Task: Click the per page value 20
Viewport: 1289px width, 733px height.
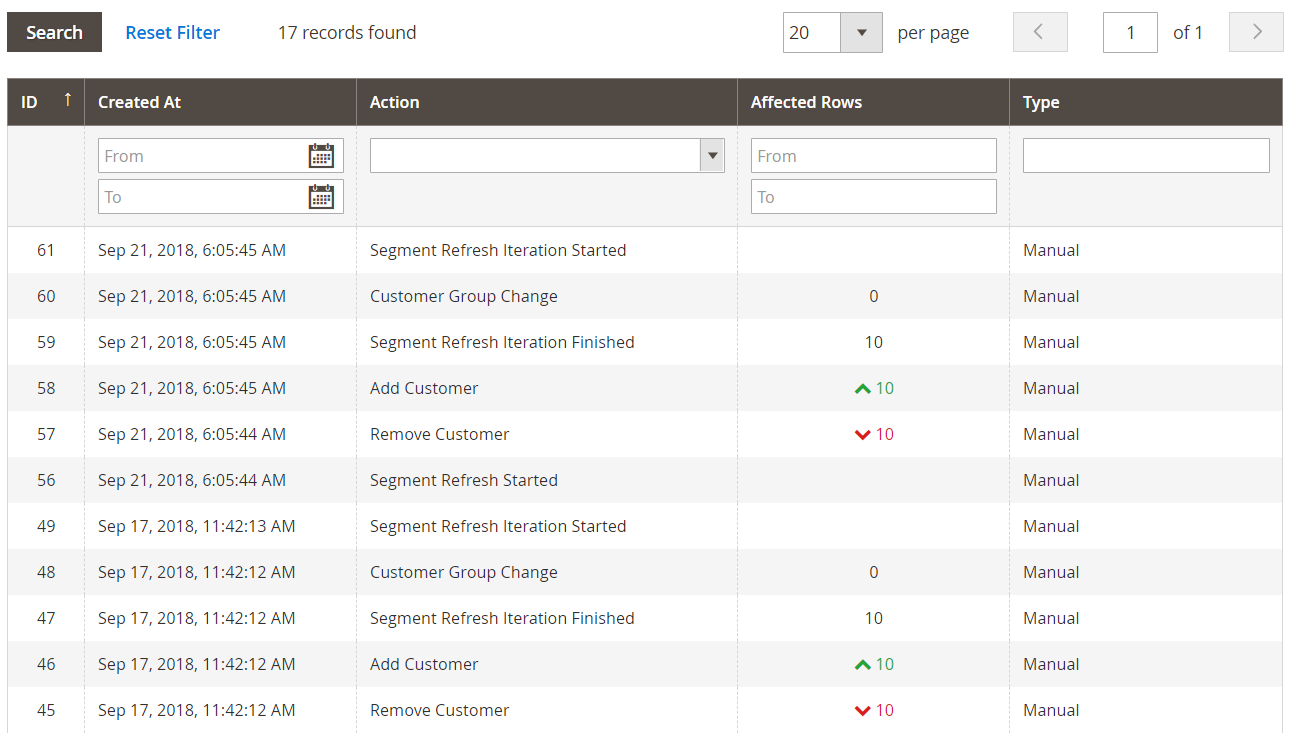Action: click(811, 32)
